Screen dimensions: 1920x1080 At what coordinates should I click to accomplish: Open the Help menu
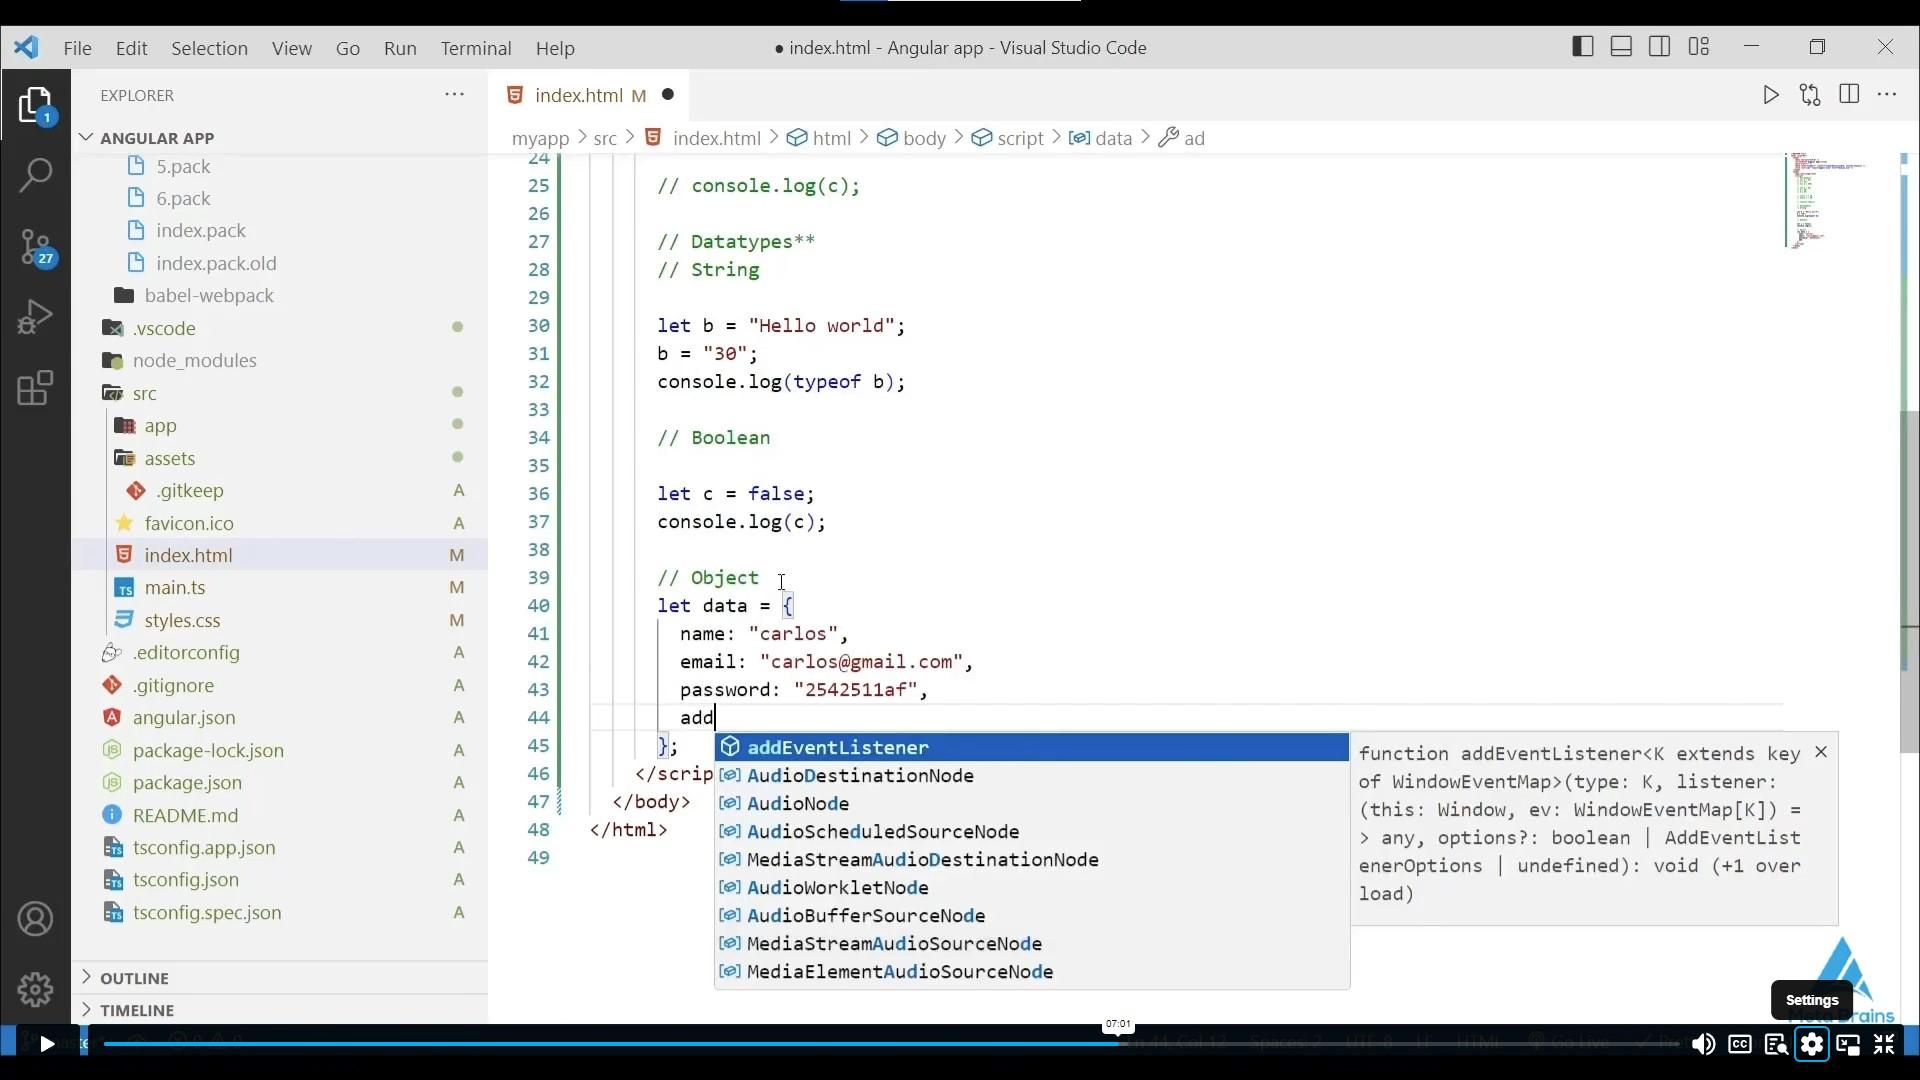[x=555, y=48]
